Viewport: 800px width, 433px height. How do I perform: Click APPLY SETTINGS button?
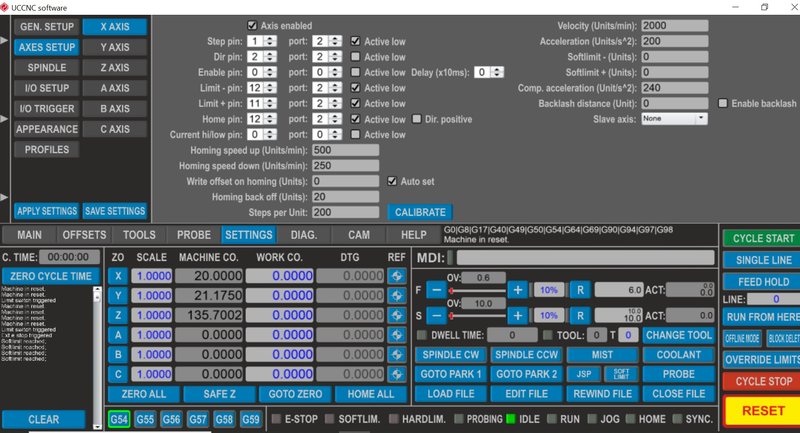46,211
